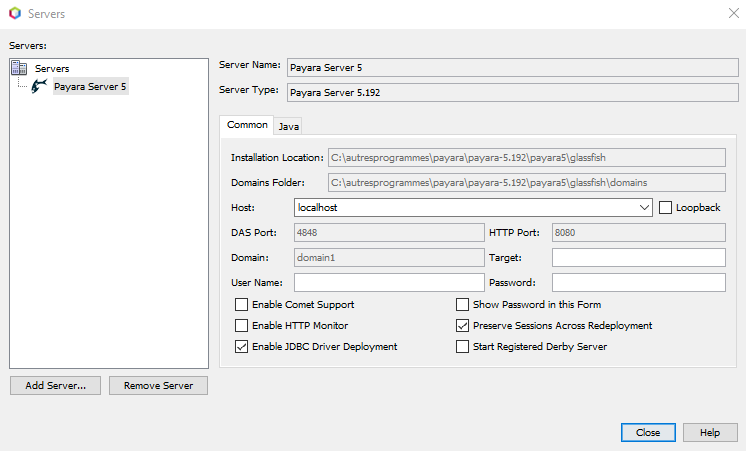This screenshot has height=451, width=746.
Task: Check Start Registered Derby Server
Action: 462,346
